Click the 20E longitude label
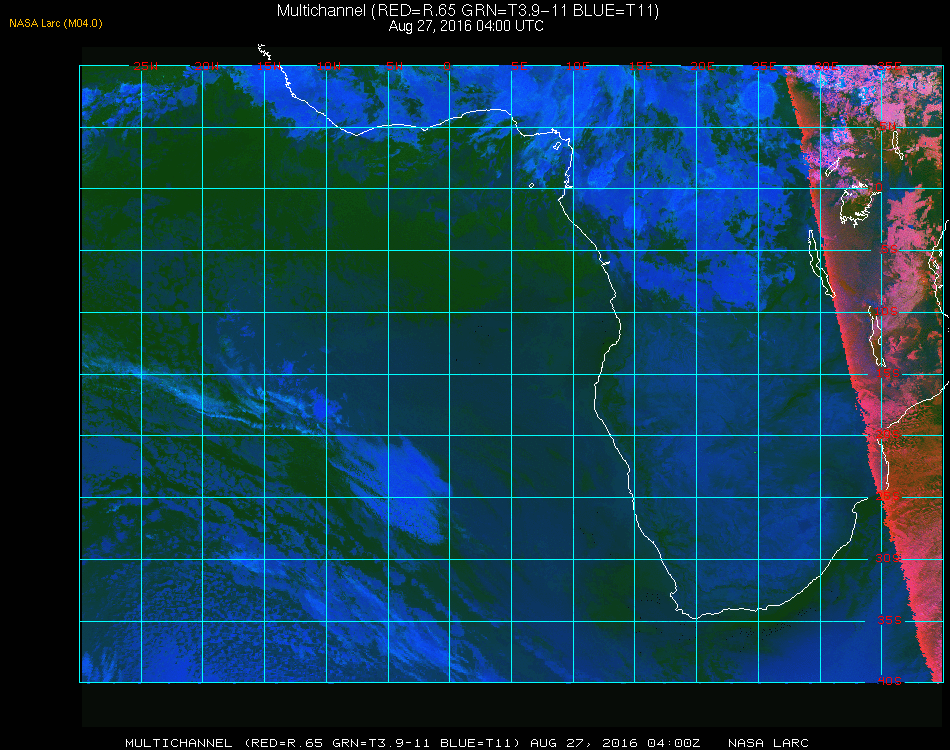Viewport: 950px width, 750px height. pyautogui.click(x=702, y=66)
